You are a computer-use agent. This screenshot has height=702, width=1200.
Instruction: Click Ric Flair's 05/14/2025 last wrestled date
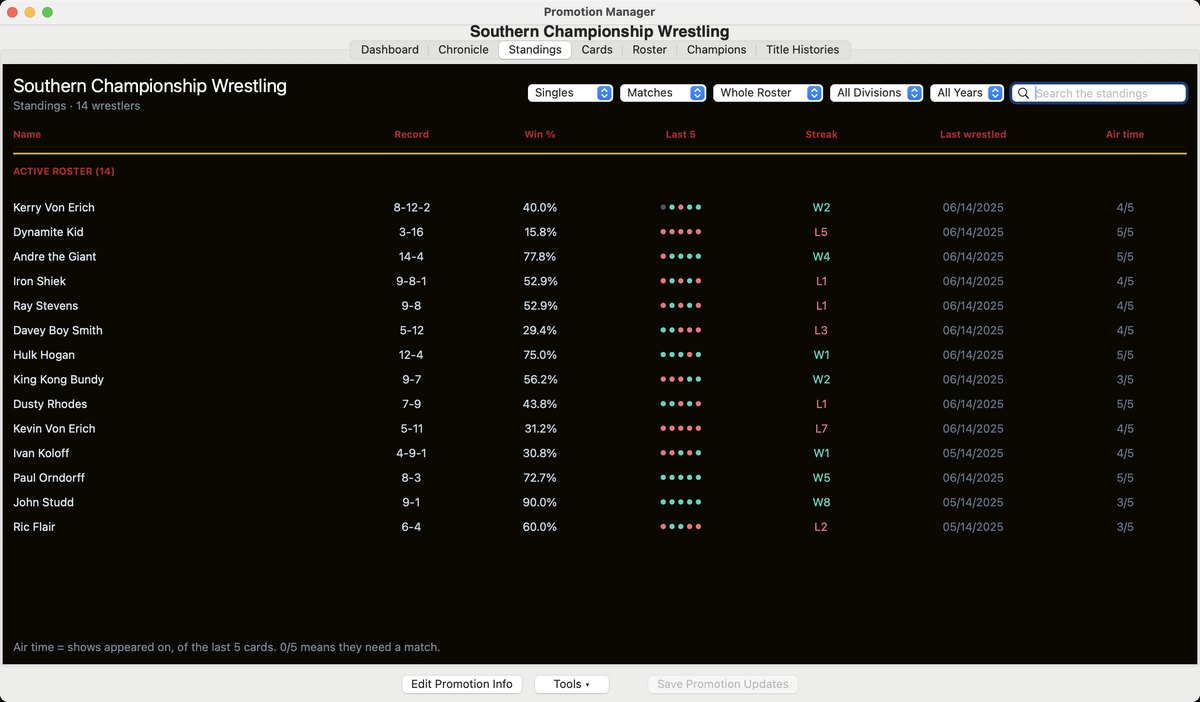click(x=973, y=527)
